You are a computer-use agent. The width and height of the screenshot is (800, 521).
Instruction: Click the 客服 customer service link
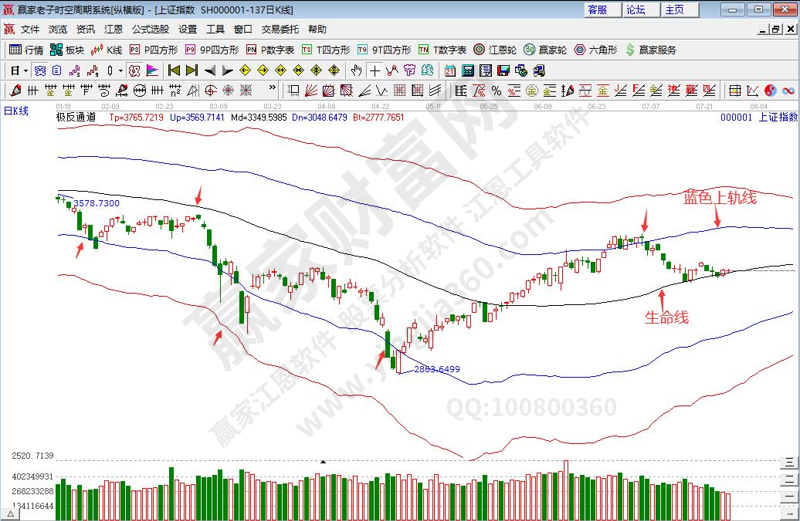tap(598, 9)
